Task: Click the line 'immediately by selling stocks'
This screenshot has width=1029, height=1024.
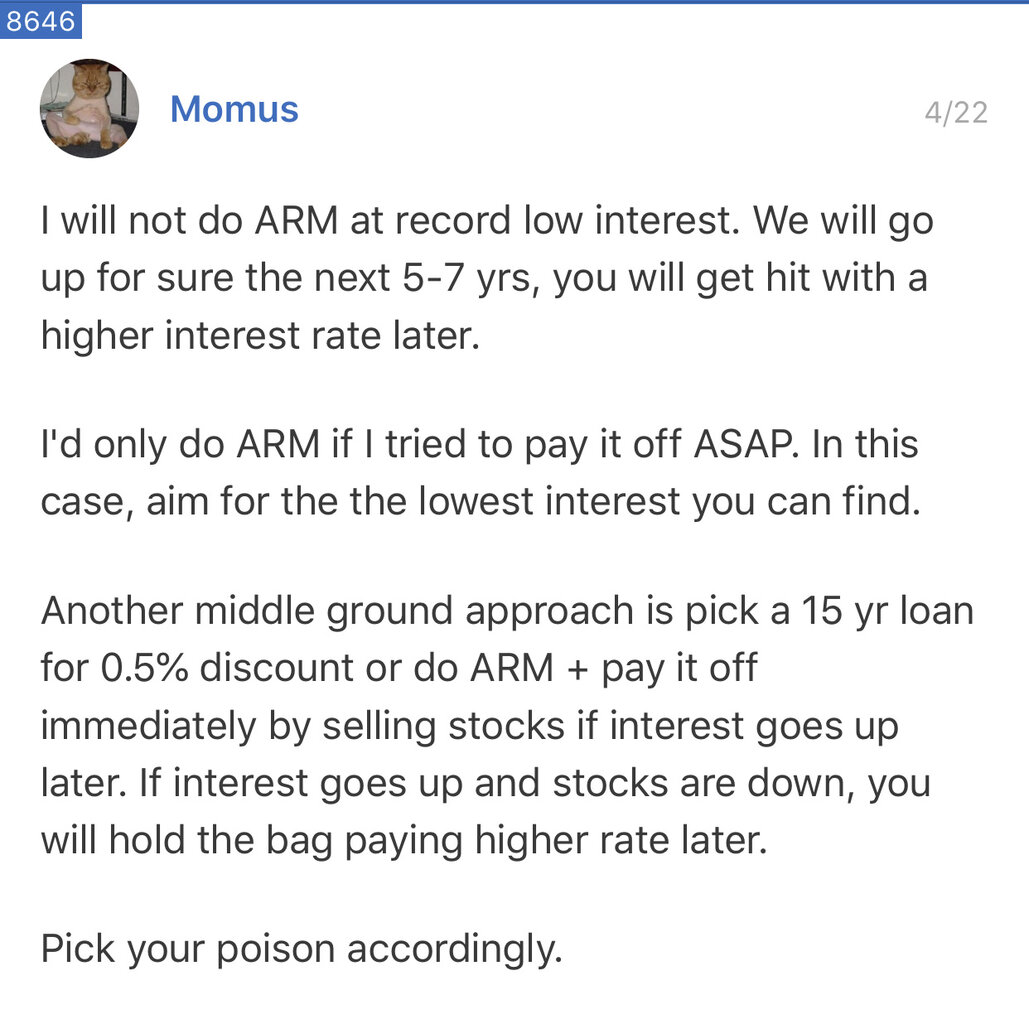Action: pos(470,726)
